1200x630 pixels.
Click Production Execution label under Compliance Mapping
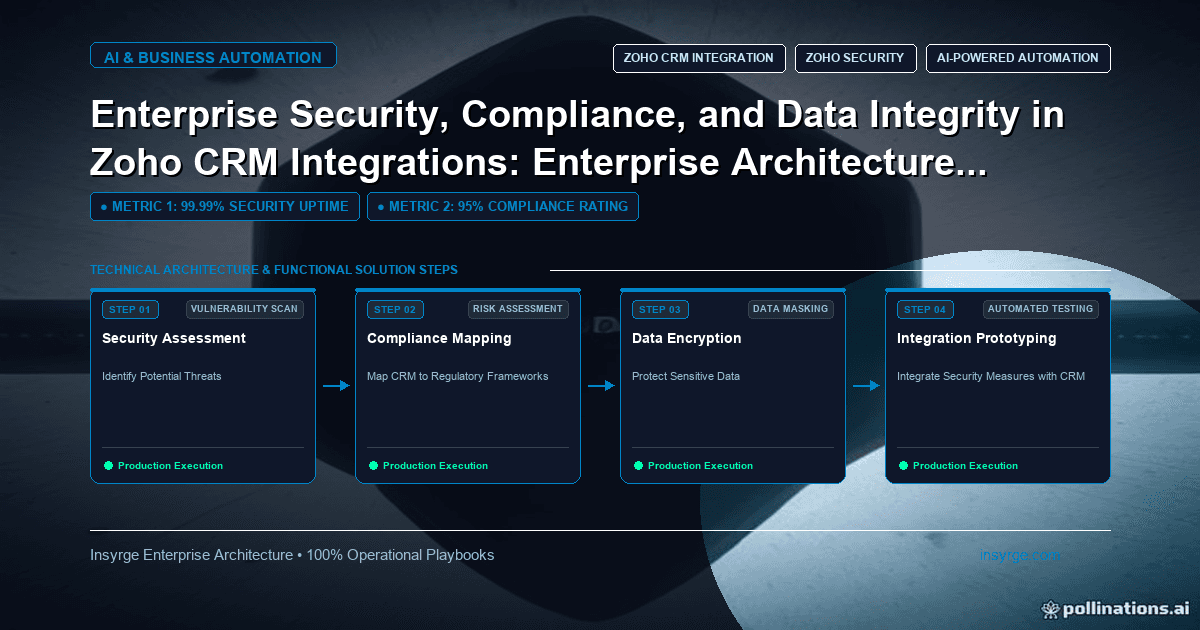tap(435, 466)
